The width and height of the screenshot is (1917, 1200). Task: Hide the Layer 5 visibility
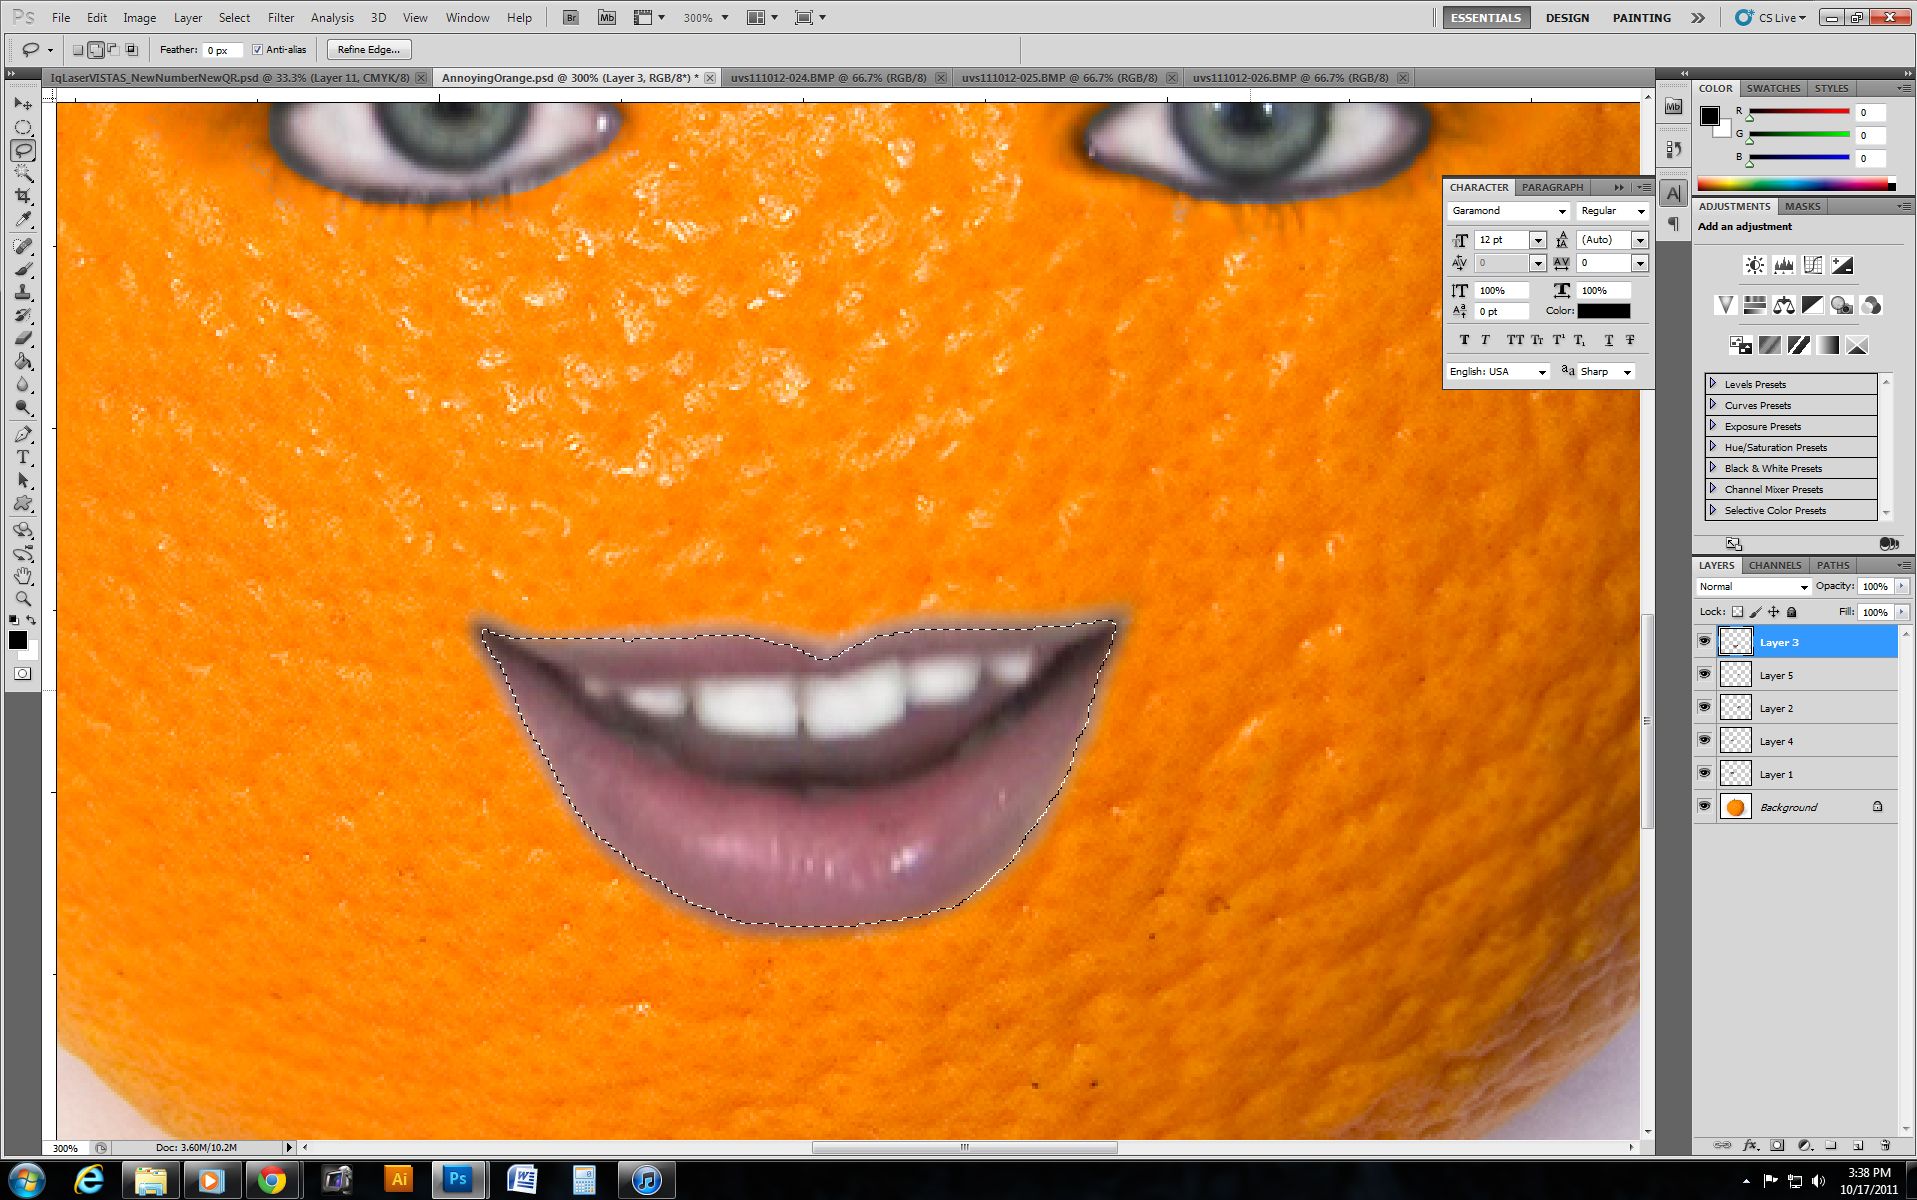1705,674
